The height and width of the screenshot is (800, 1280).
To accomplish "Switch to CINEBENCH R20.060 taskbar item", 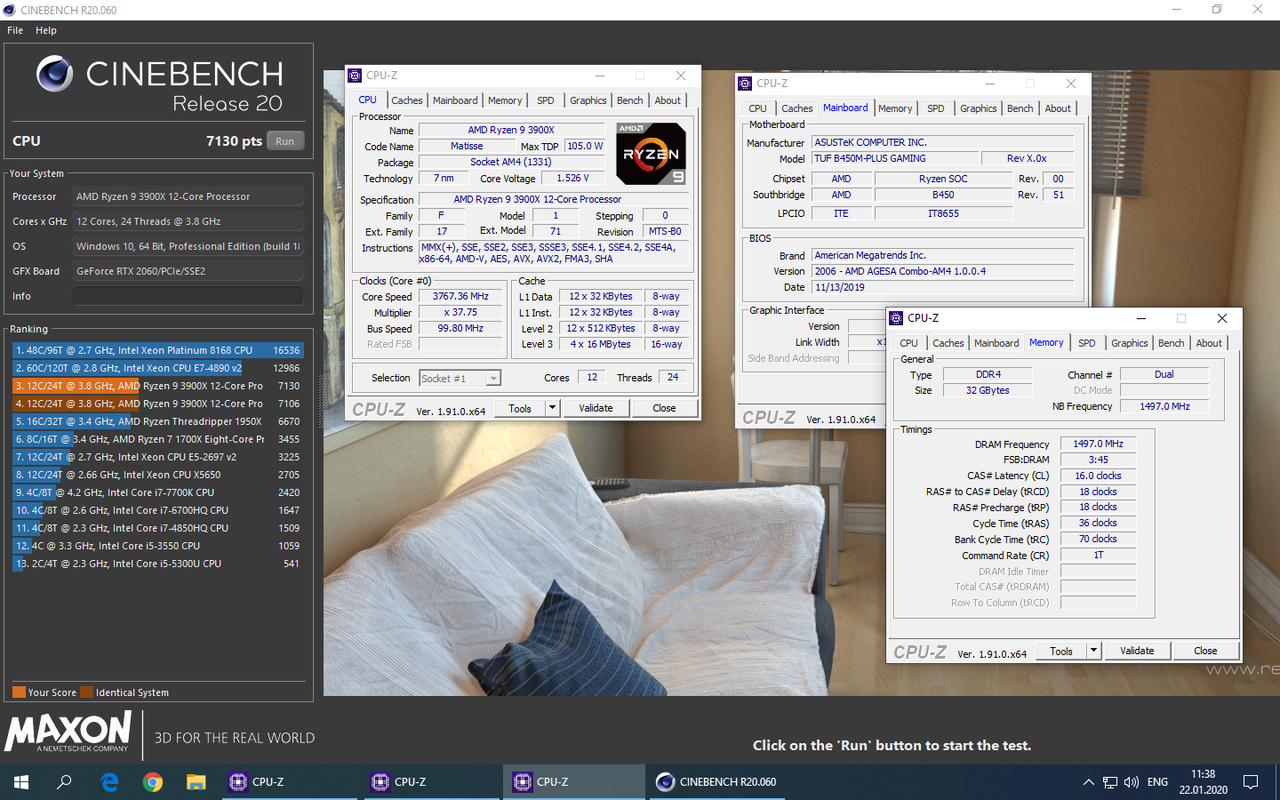I will (x=716, y=781).
